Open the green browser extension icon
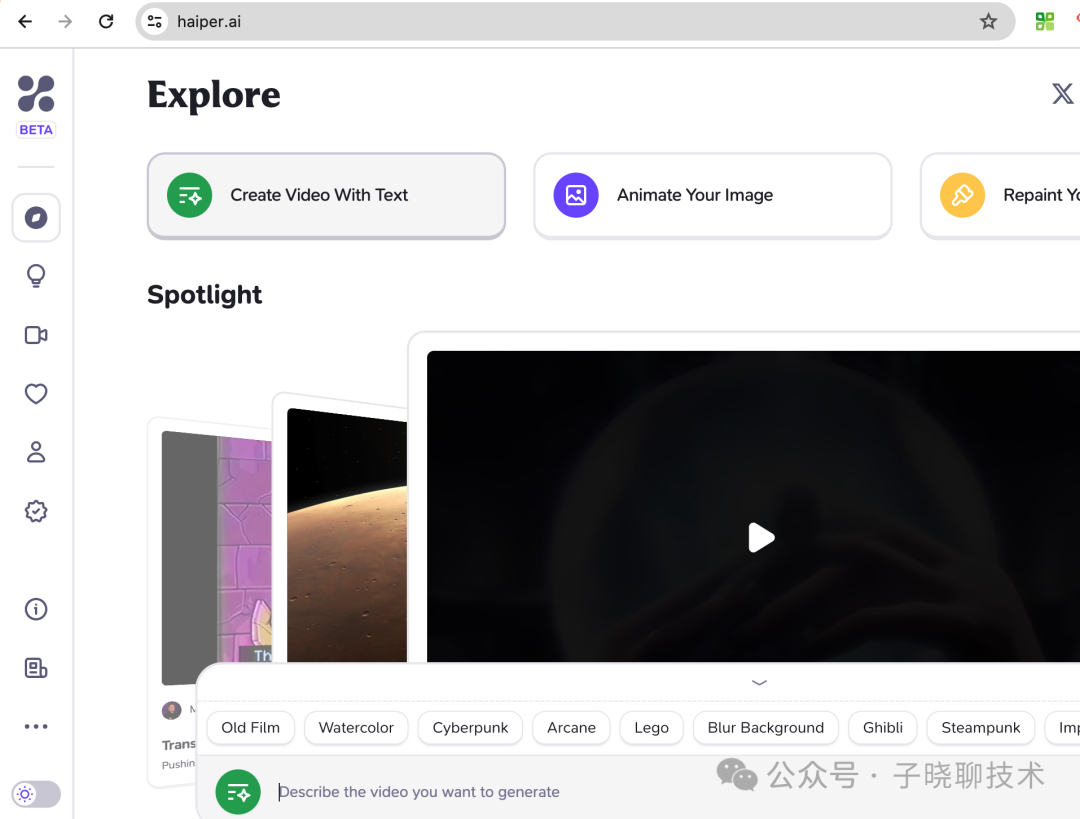The height and width of the screenshot is (819, 1080). (1045, 21)
